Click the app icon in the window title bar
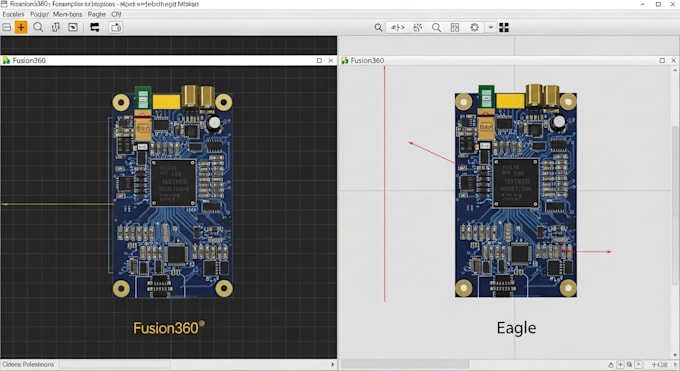The image size is (680, 371). coord(4,4)
